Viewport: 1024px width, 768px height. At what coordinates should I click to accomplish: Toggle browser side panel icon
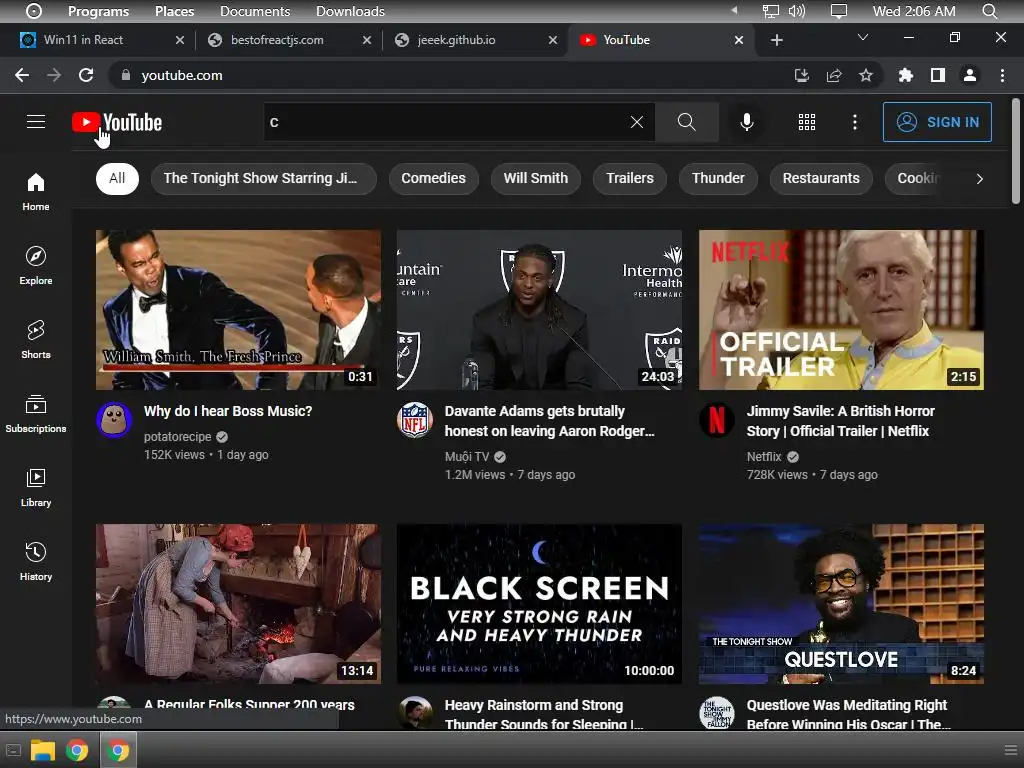(x=938, y=76)
